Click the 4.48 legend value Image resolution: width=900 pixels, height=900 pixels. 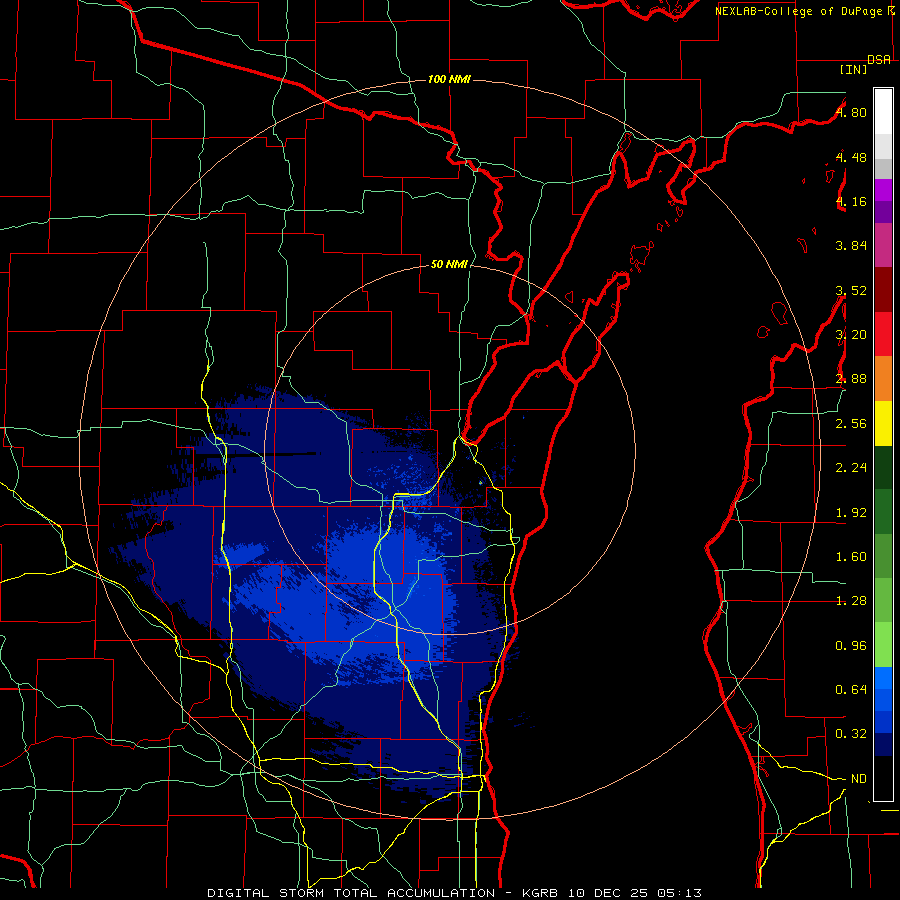[x=851, y=157]
